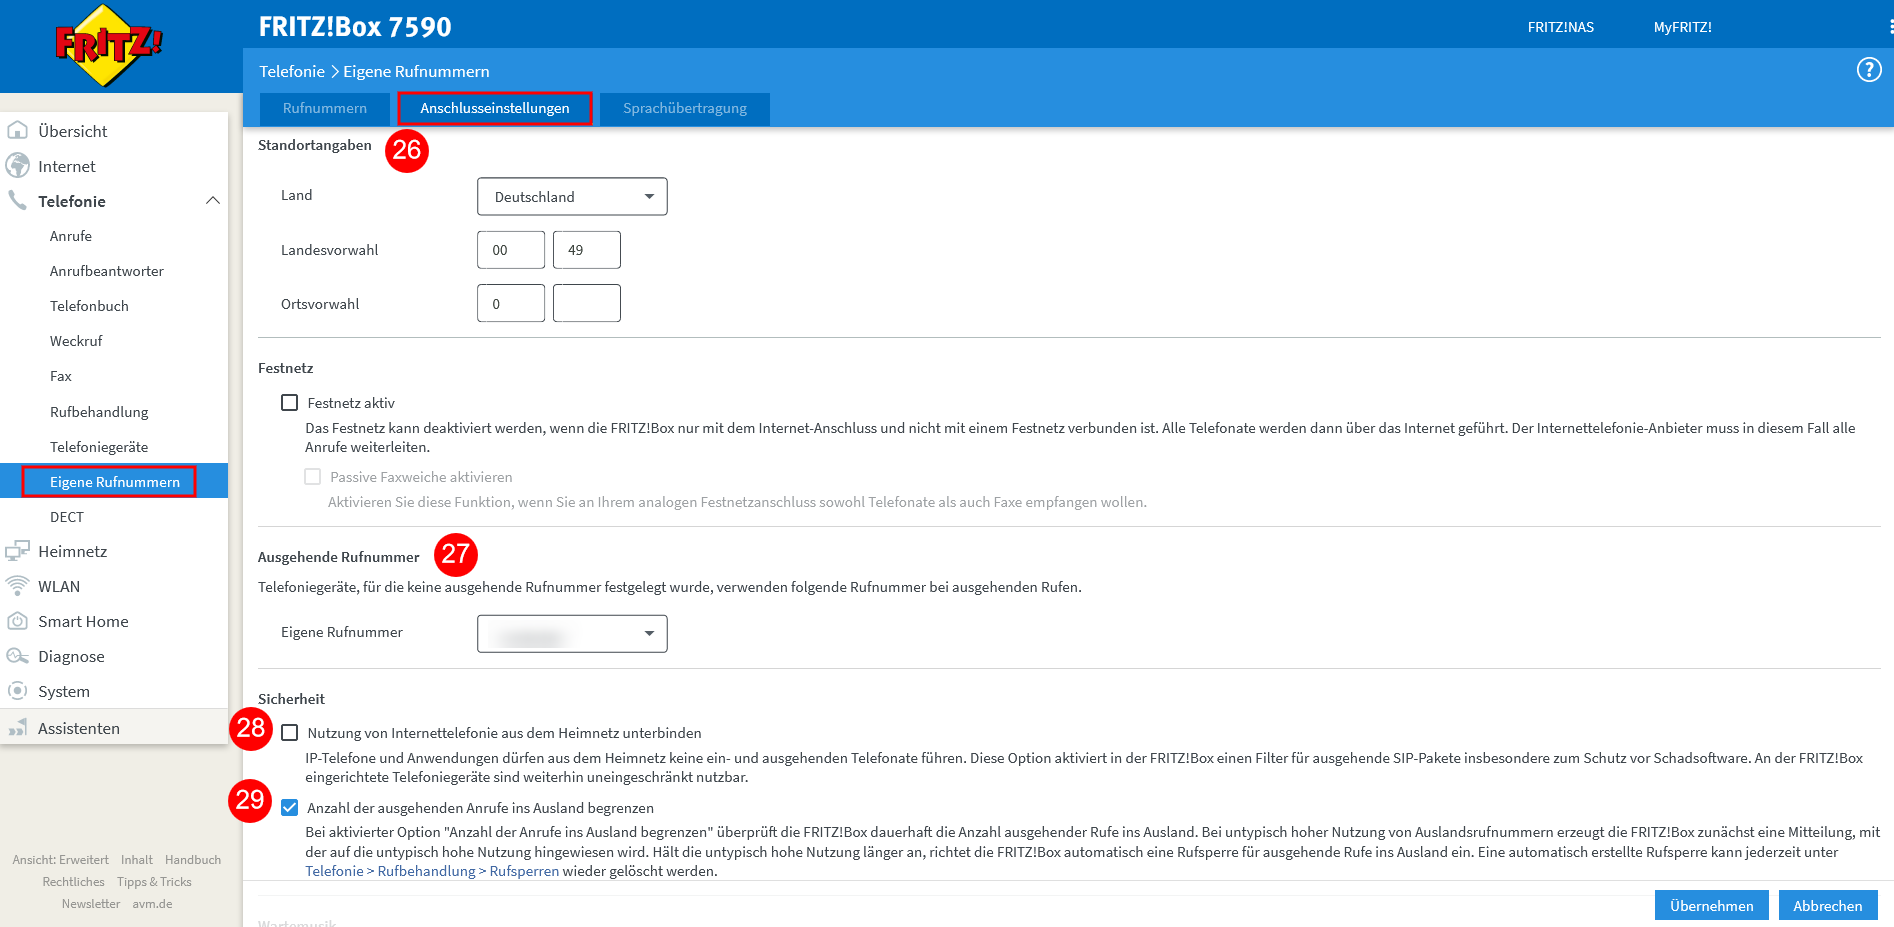Click the Landesvorwahl field containing 49

[587, 250]
